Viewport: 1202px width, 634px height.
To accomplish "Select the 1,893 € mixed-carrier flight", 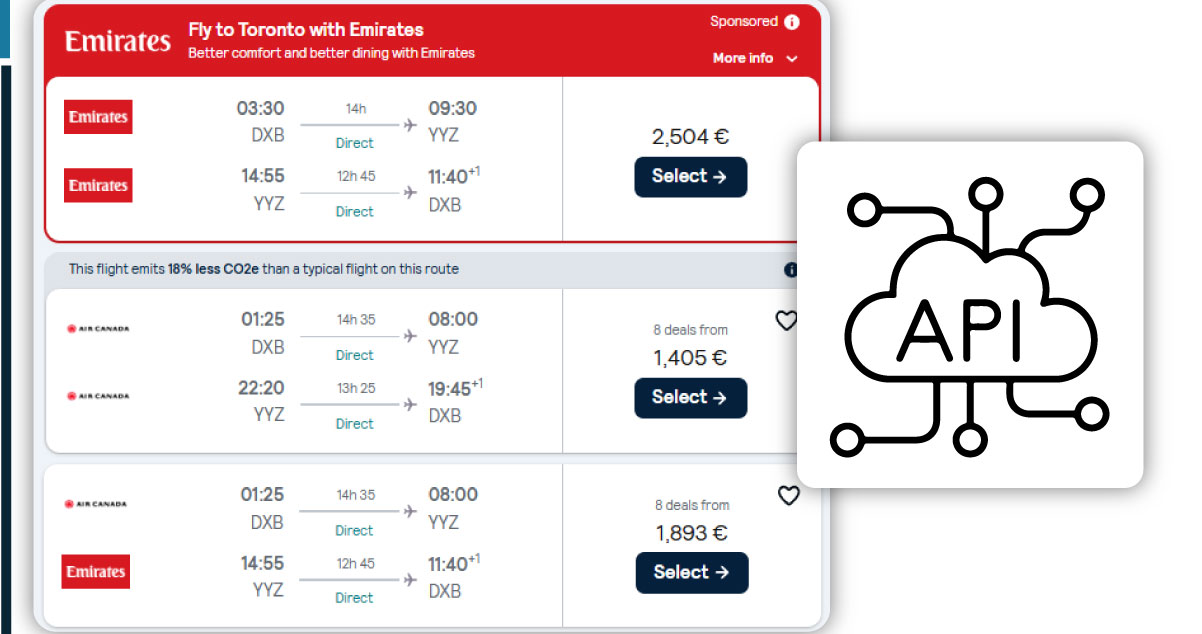I will (691, 572).
